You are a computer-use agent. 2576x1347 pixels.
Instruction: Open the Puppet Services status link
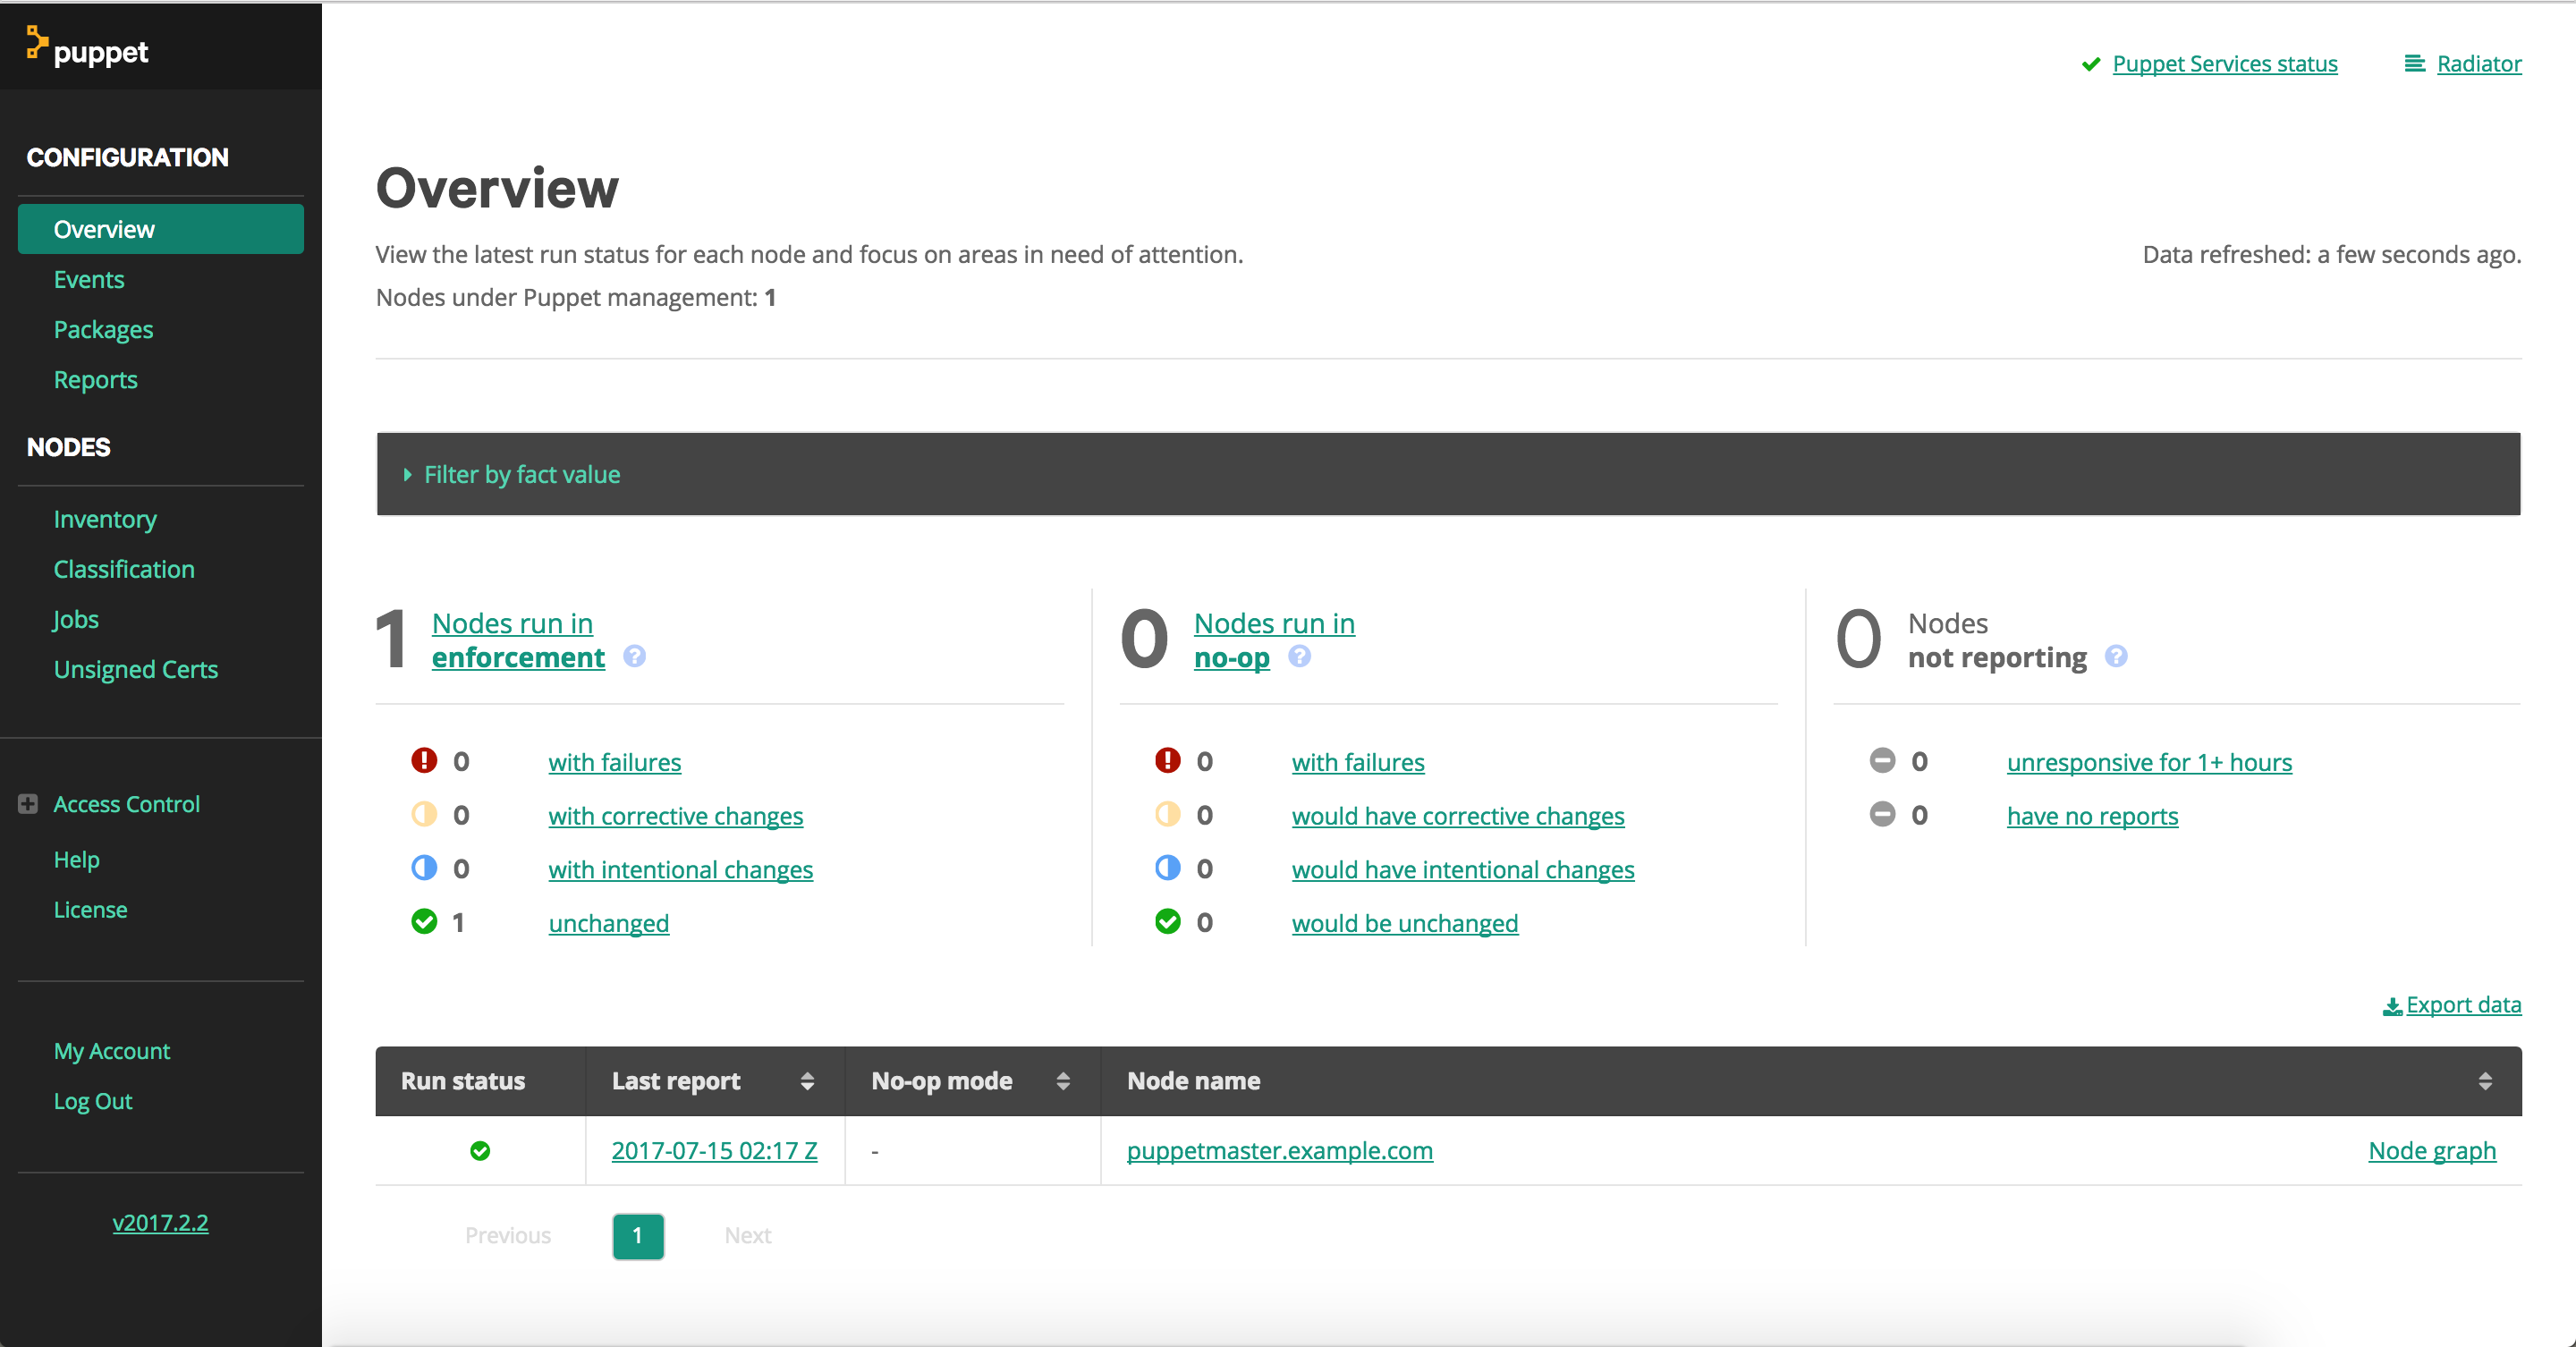(2224, 64)
